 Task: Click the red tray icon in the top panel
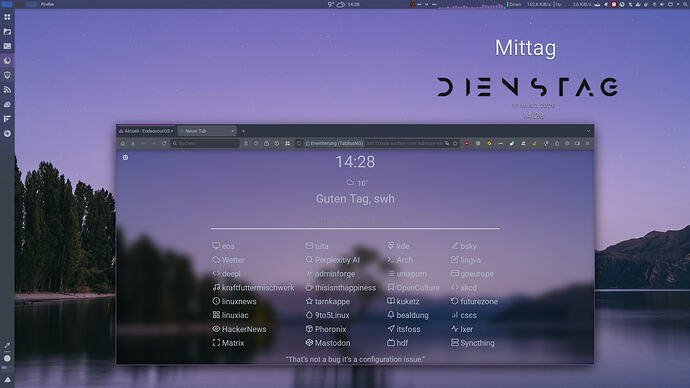[613, 4]
